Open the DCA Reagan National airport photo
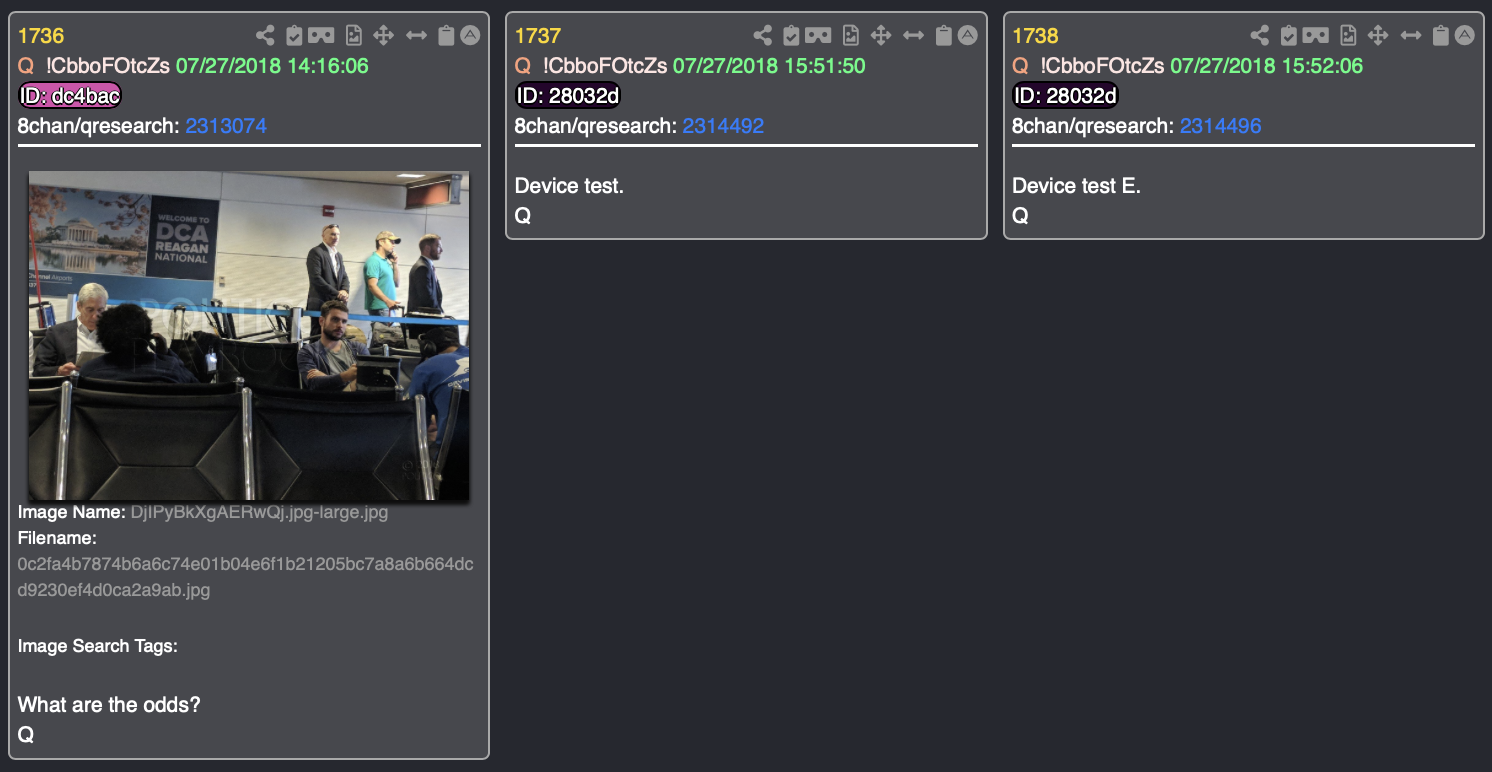 (x=249, y=335)
